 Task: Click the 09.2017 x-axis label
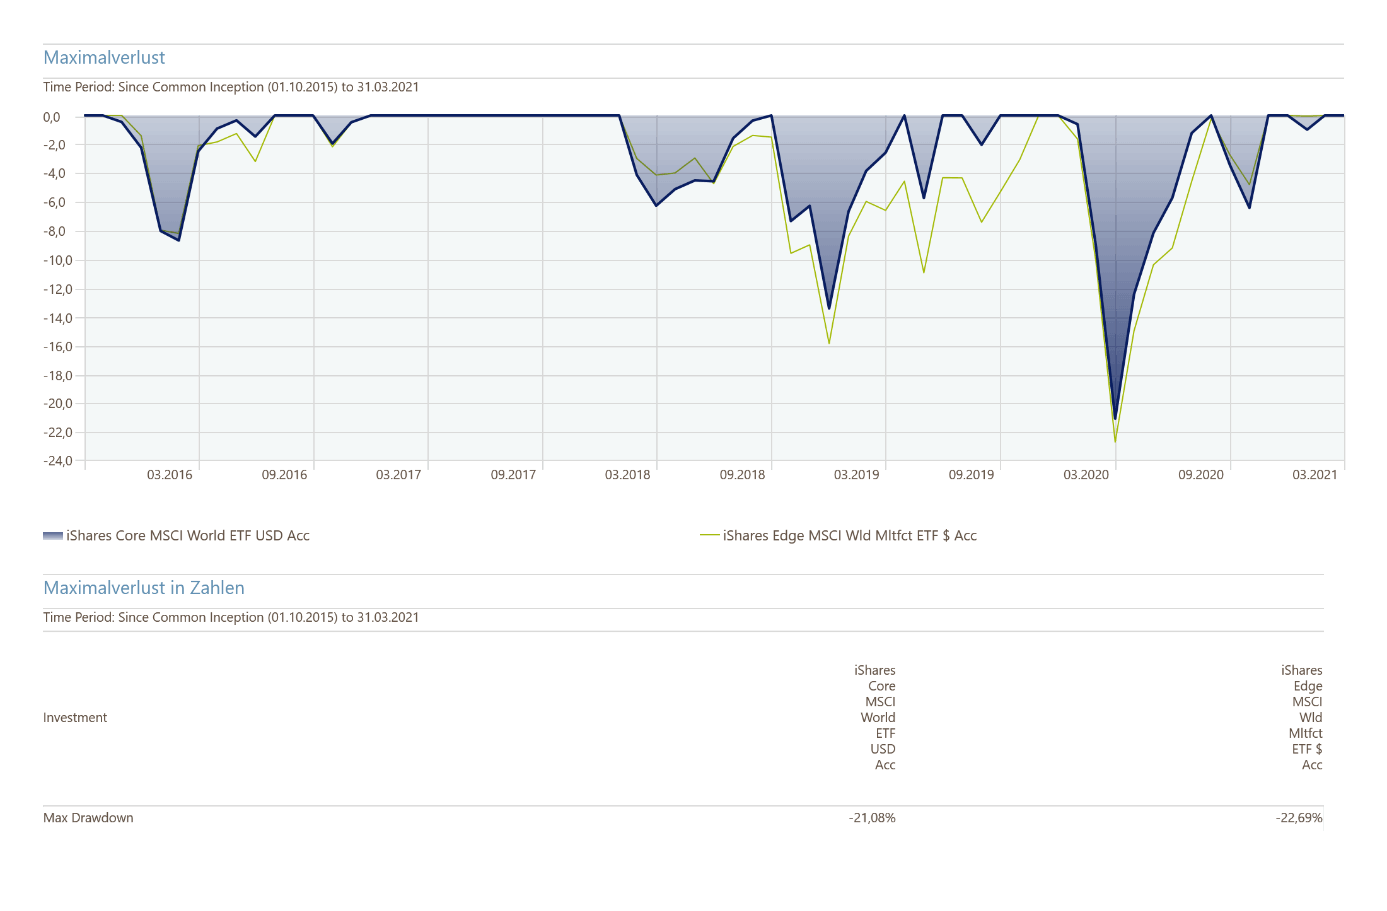514,475
